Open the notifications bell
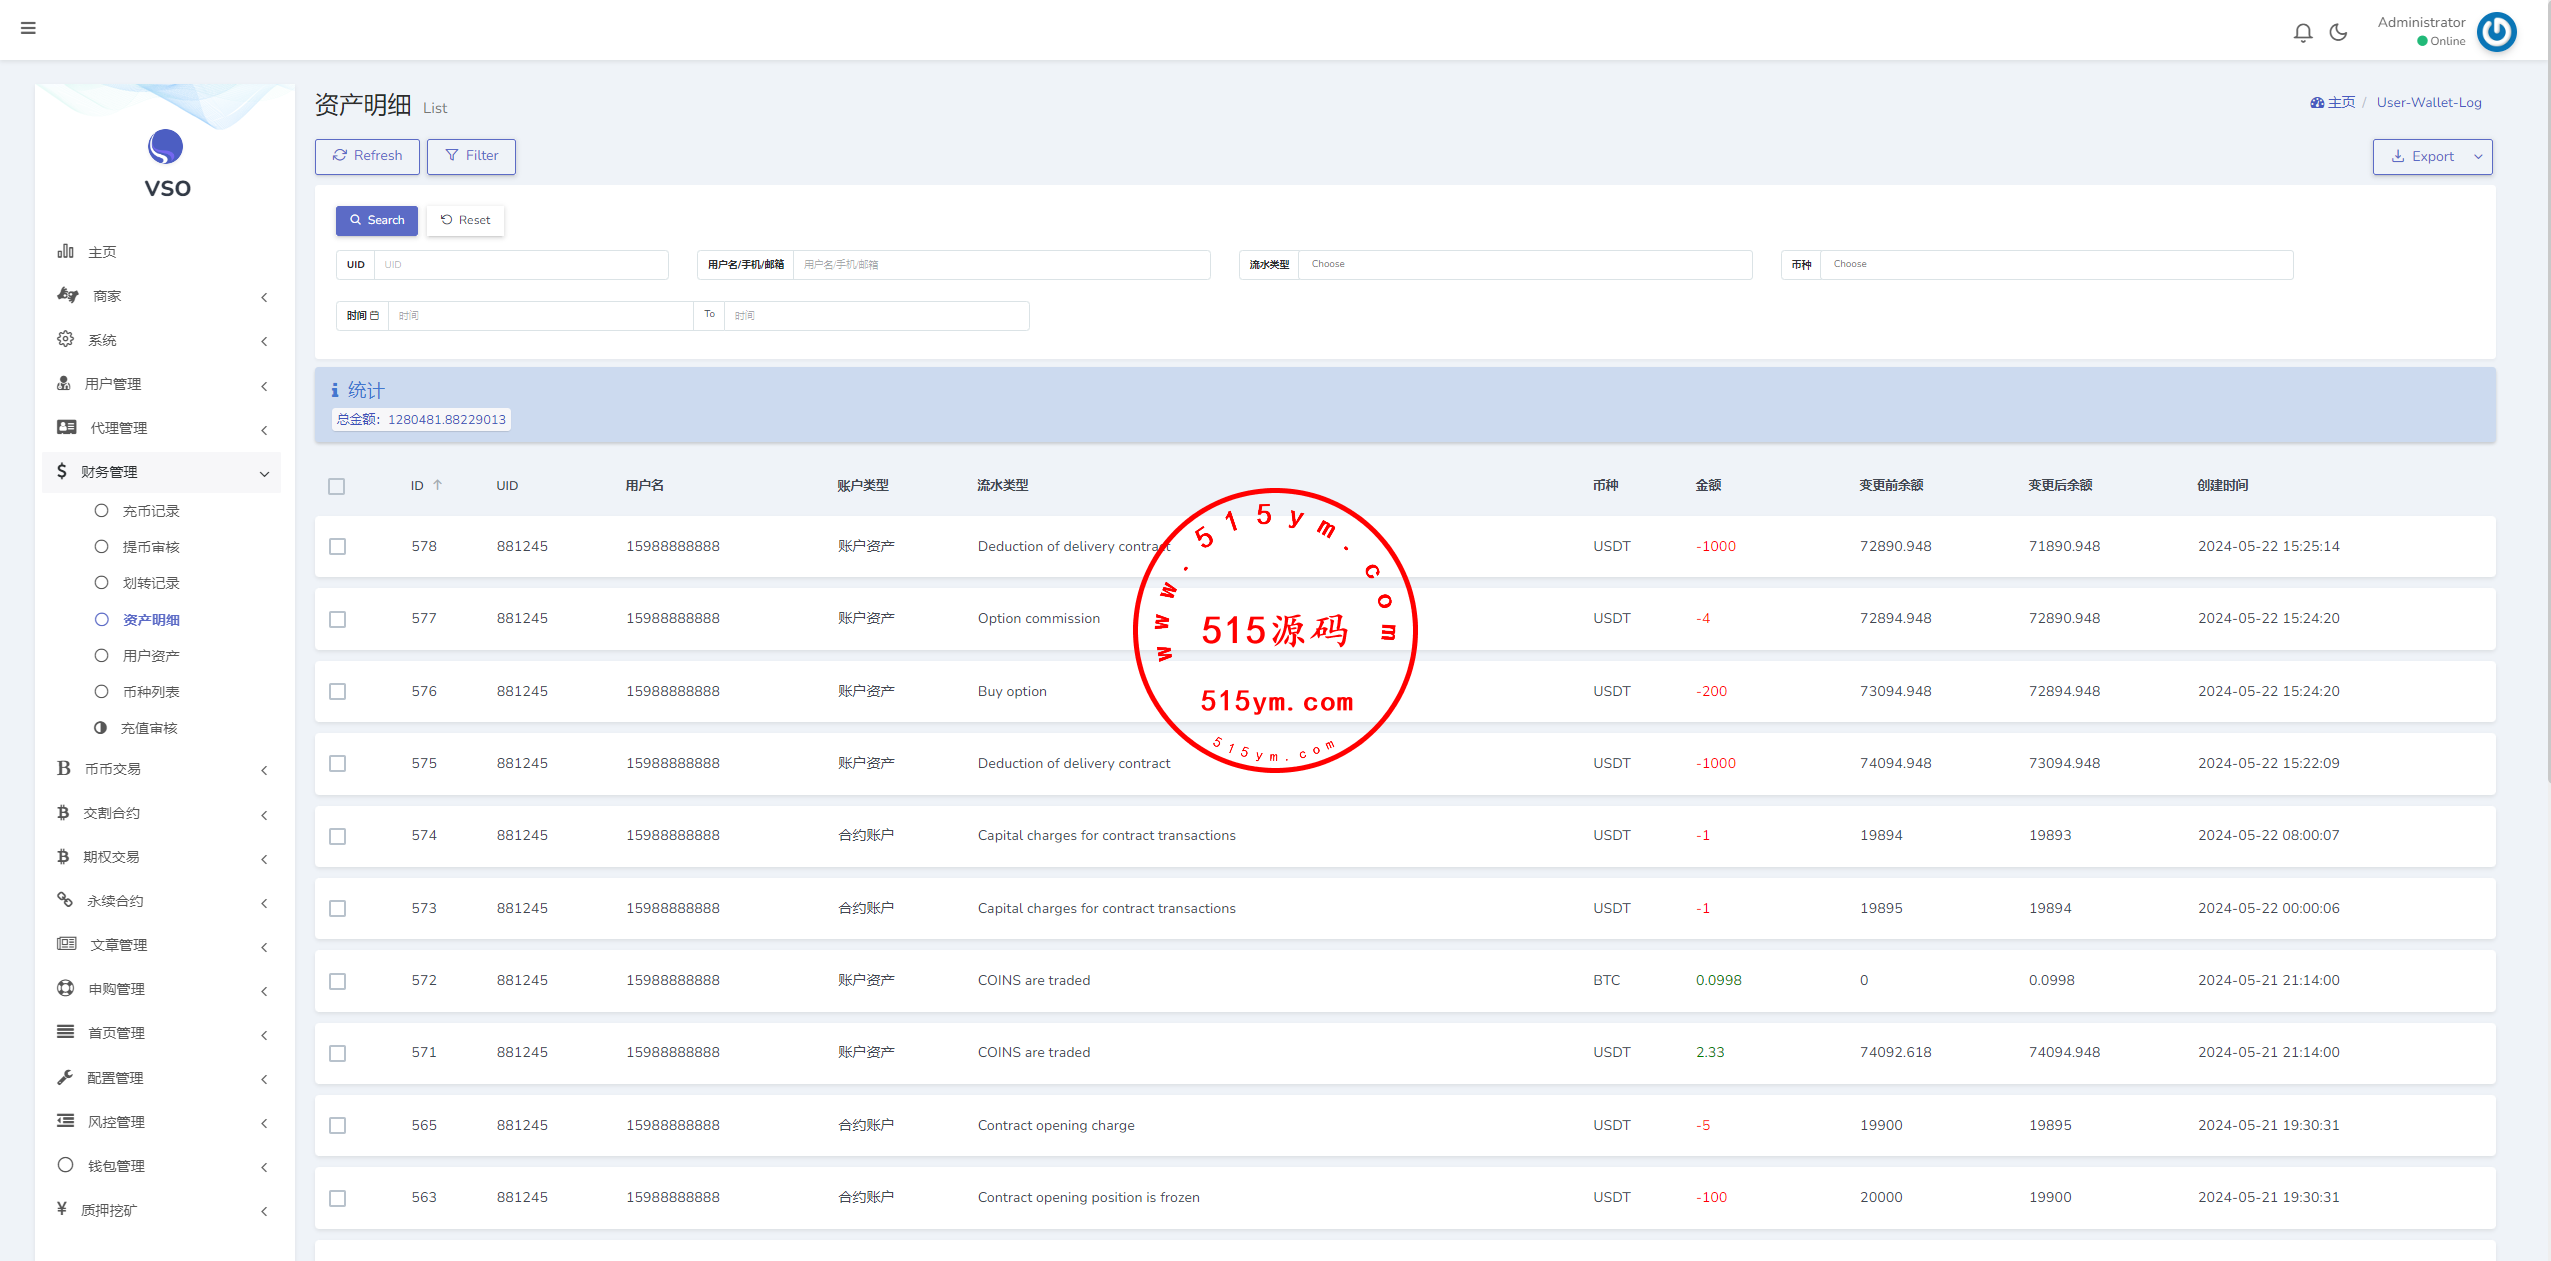The height and width of the screenshot is (1261, 2551). click(x=2302, y=33)
